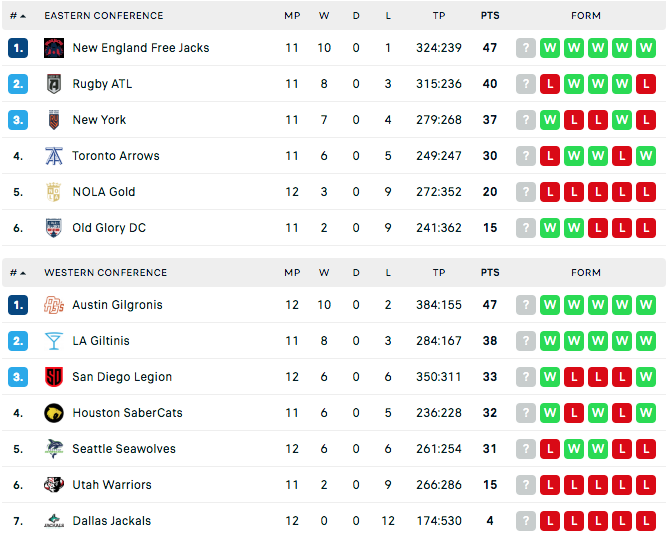Click the New England Free Jacks logo
Screen dimensions: 666x535
(54, 48)
